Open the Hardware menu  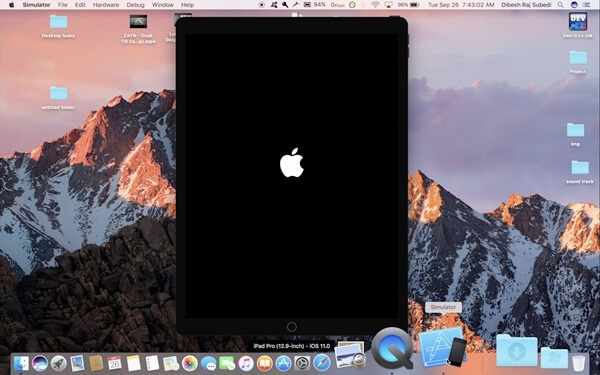tap(106, 5)
